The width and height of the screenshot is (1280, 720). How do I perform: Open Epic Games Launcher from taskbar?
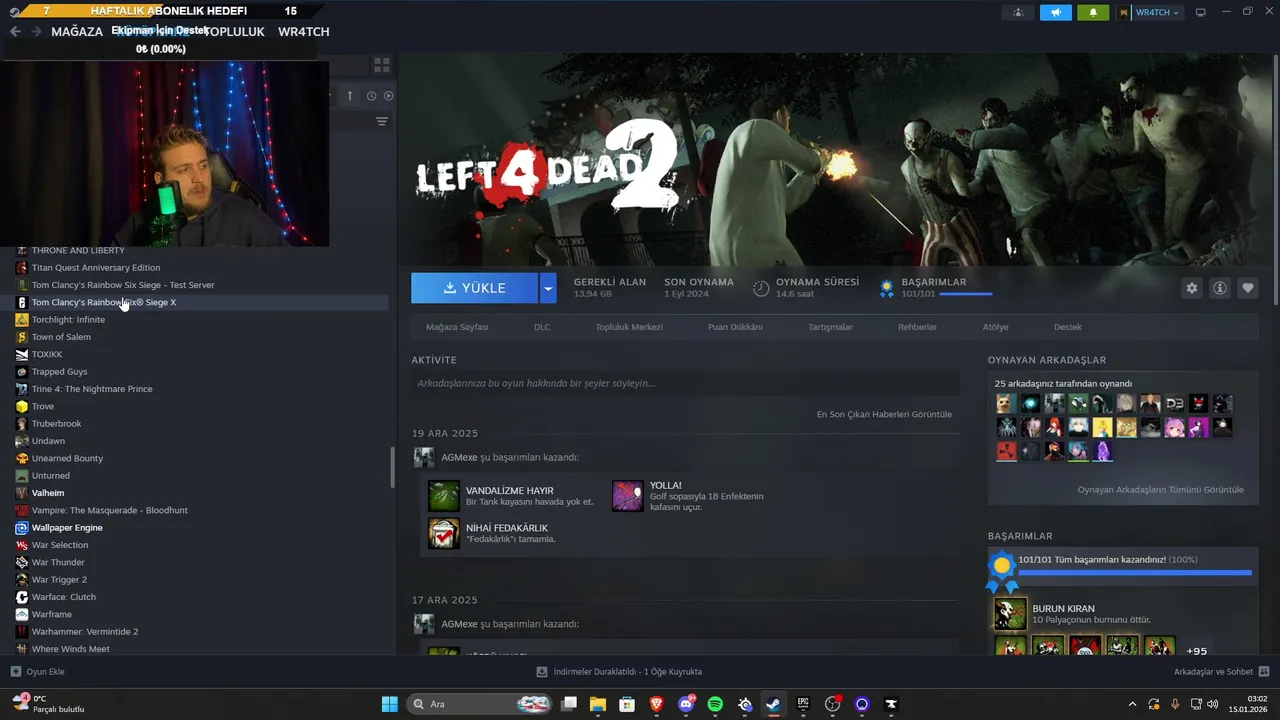pyautogui.click(x=803, y=704)
